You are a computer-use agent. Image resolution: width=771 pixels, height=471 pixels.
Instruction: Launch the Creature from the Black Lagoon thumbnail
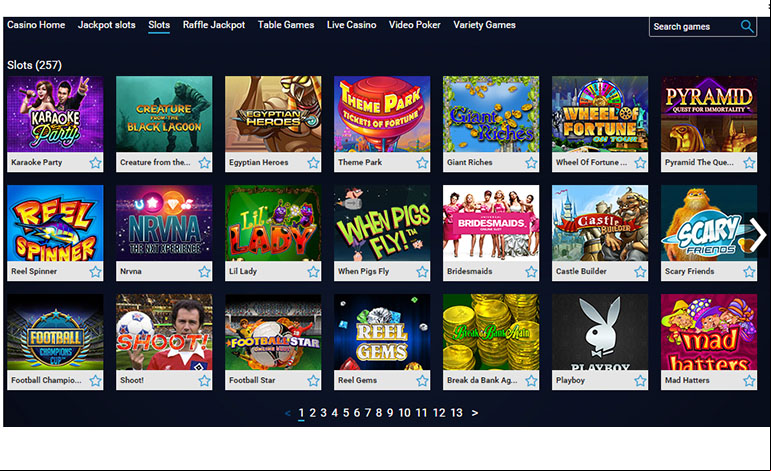(x=164, y=114)
